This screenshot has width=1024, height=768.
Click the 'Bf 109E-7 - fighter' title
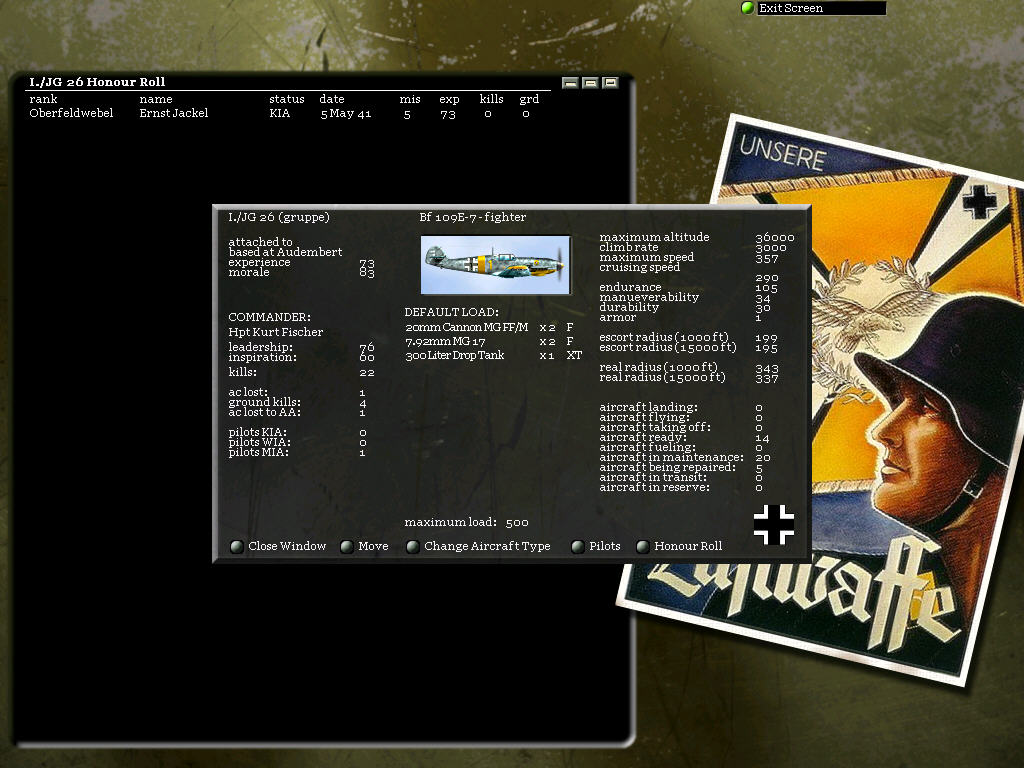coord(472,217)
